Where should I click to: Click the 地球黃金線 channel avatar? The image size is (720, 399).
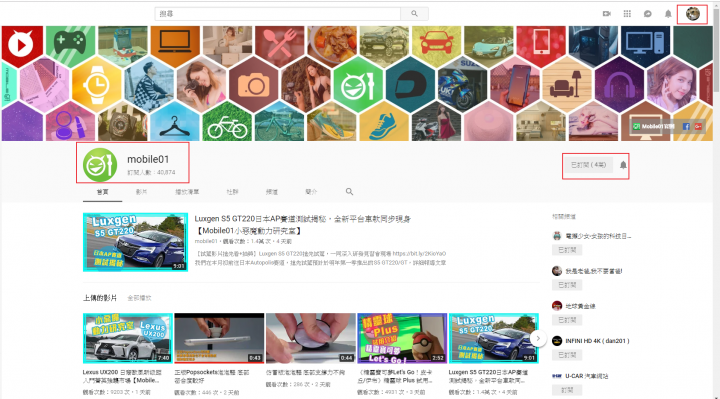click(x=557, y=306)
